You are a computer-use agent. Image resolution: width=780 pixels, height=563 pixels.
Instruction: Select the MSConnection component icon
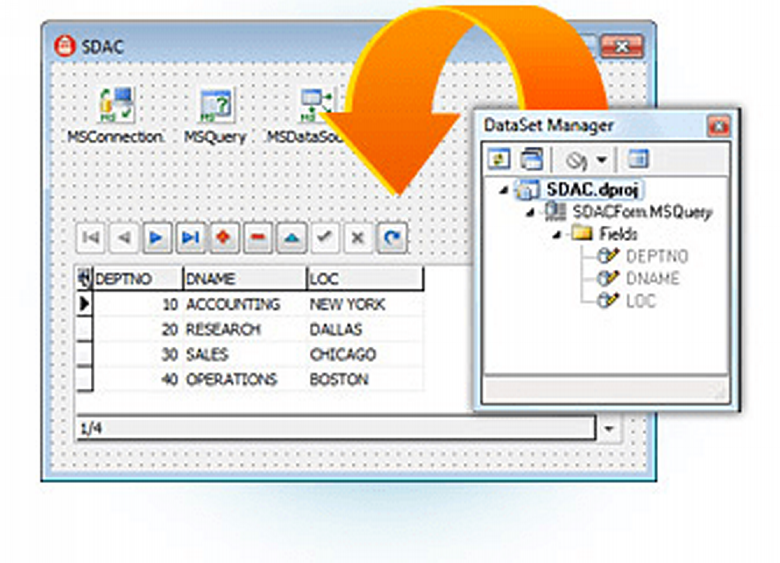116,105
